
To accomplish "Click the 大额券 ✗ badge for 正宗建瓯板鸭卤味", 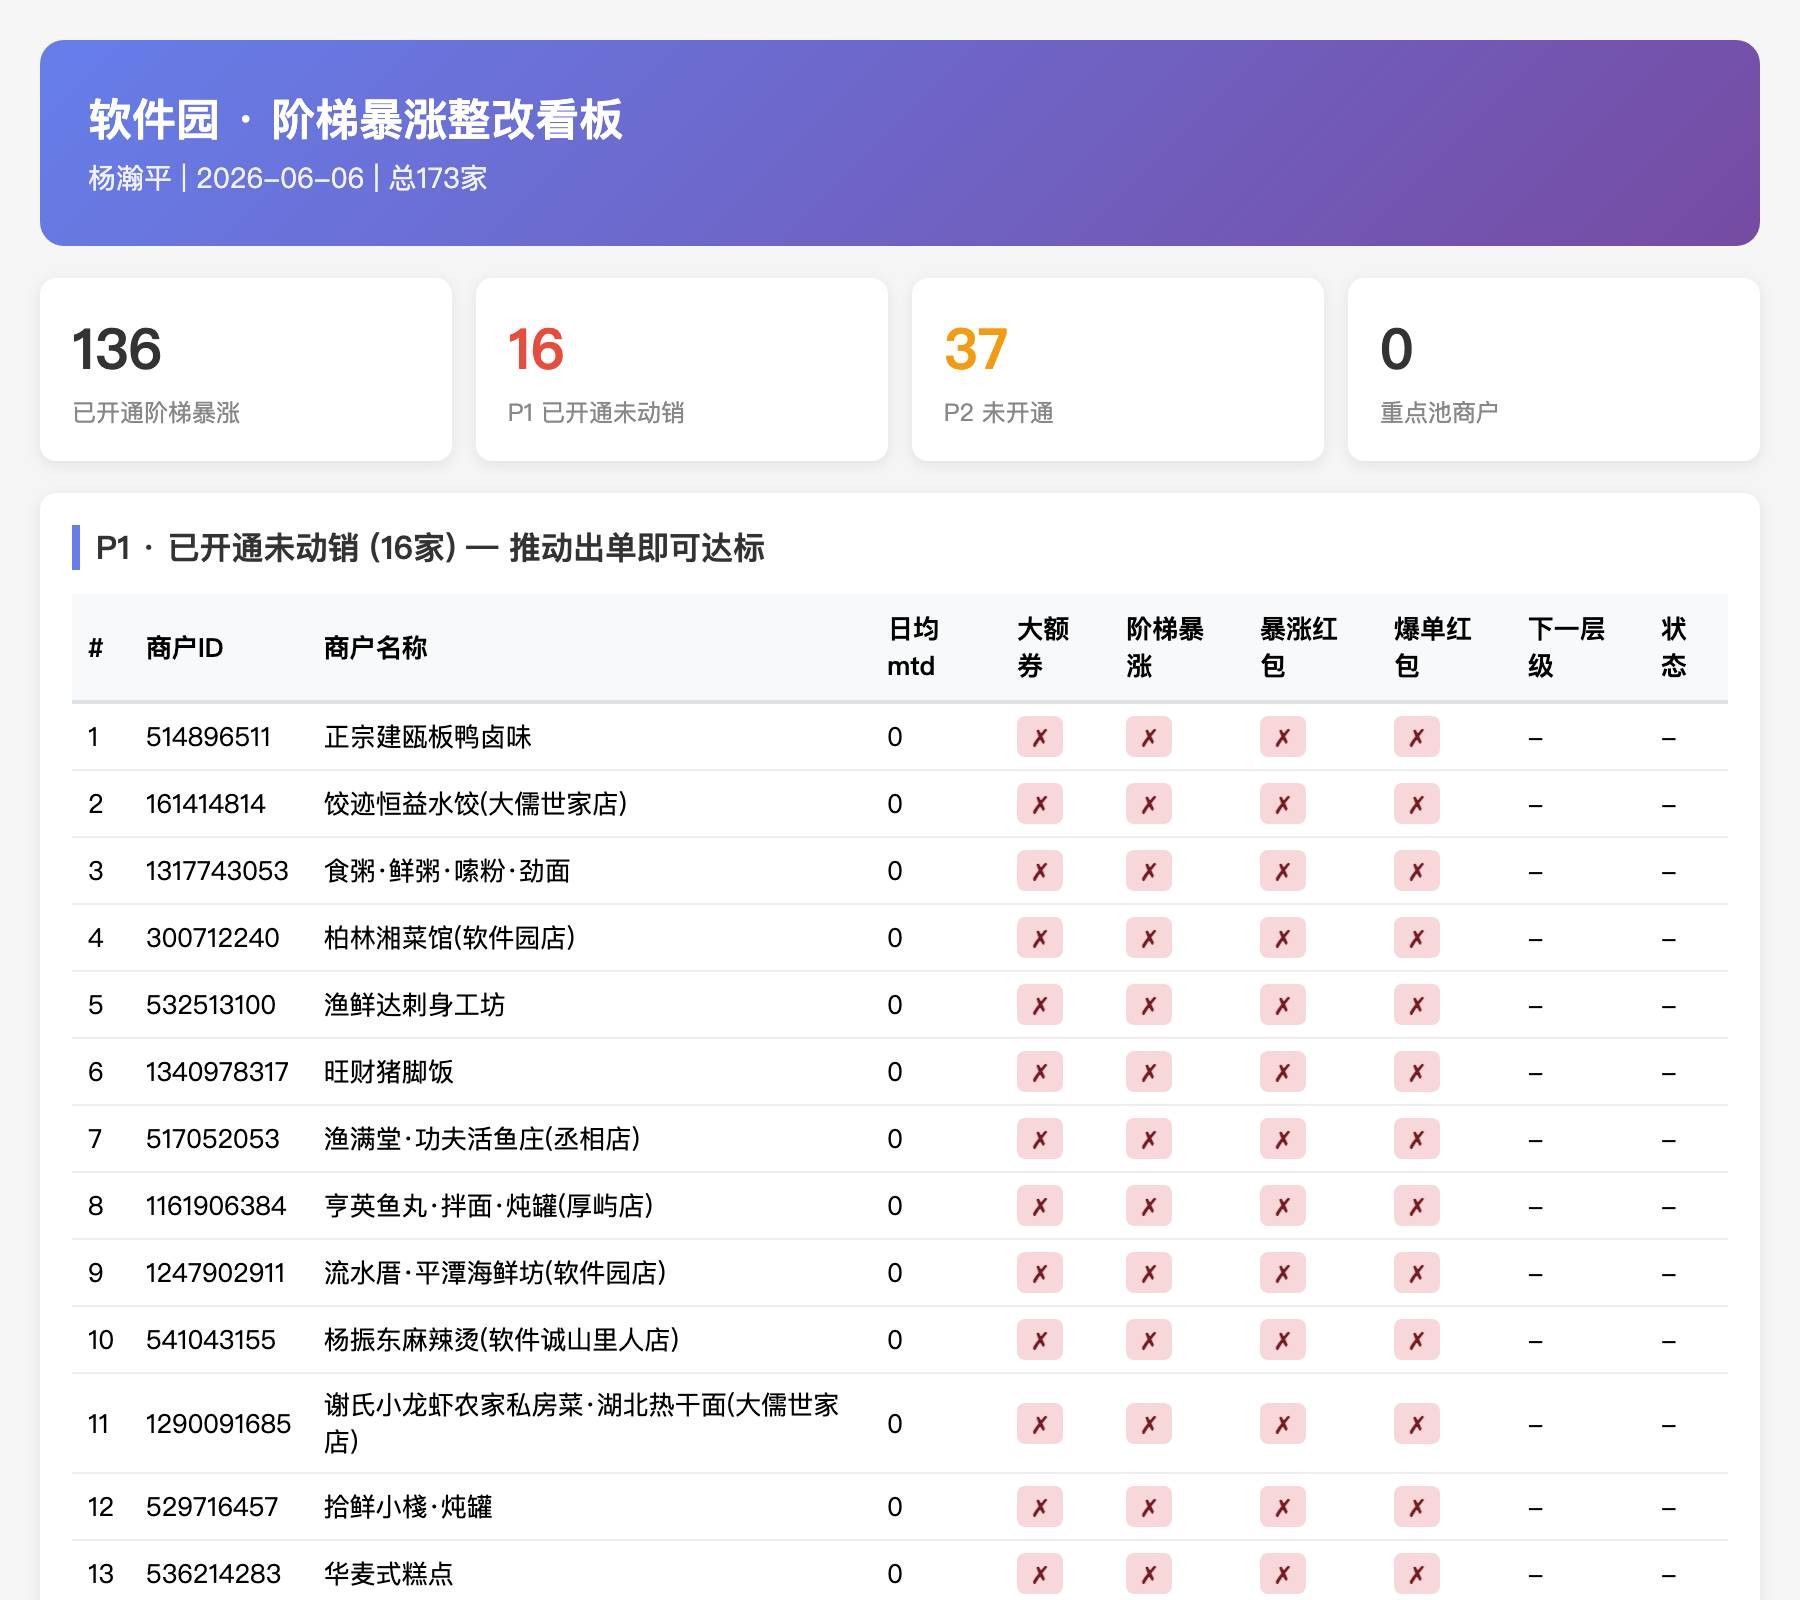I will (x=1040, y=737).
